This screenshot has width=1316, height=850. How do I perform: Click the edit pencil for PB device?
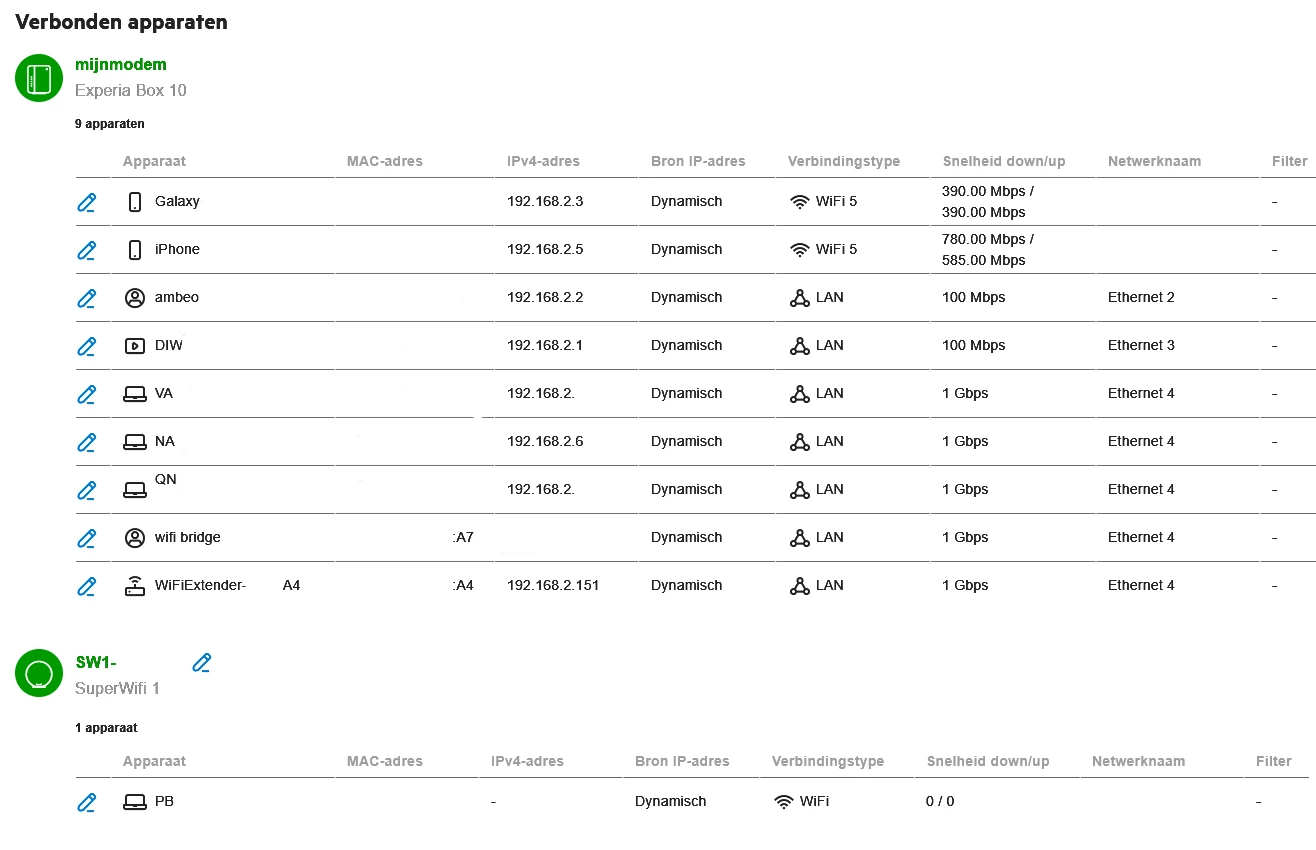87,802
